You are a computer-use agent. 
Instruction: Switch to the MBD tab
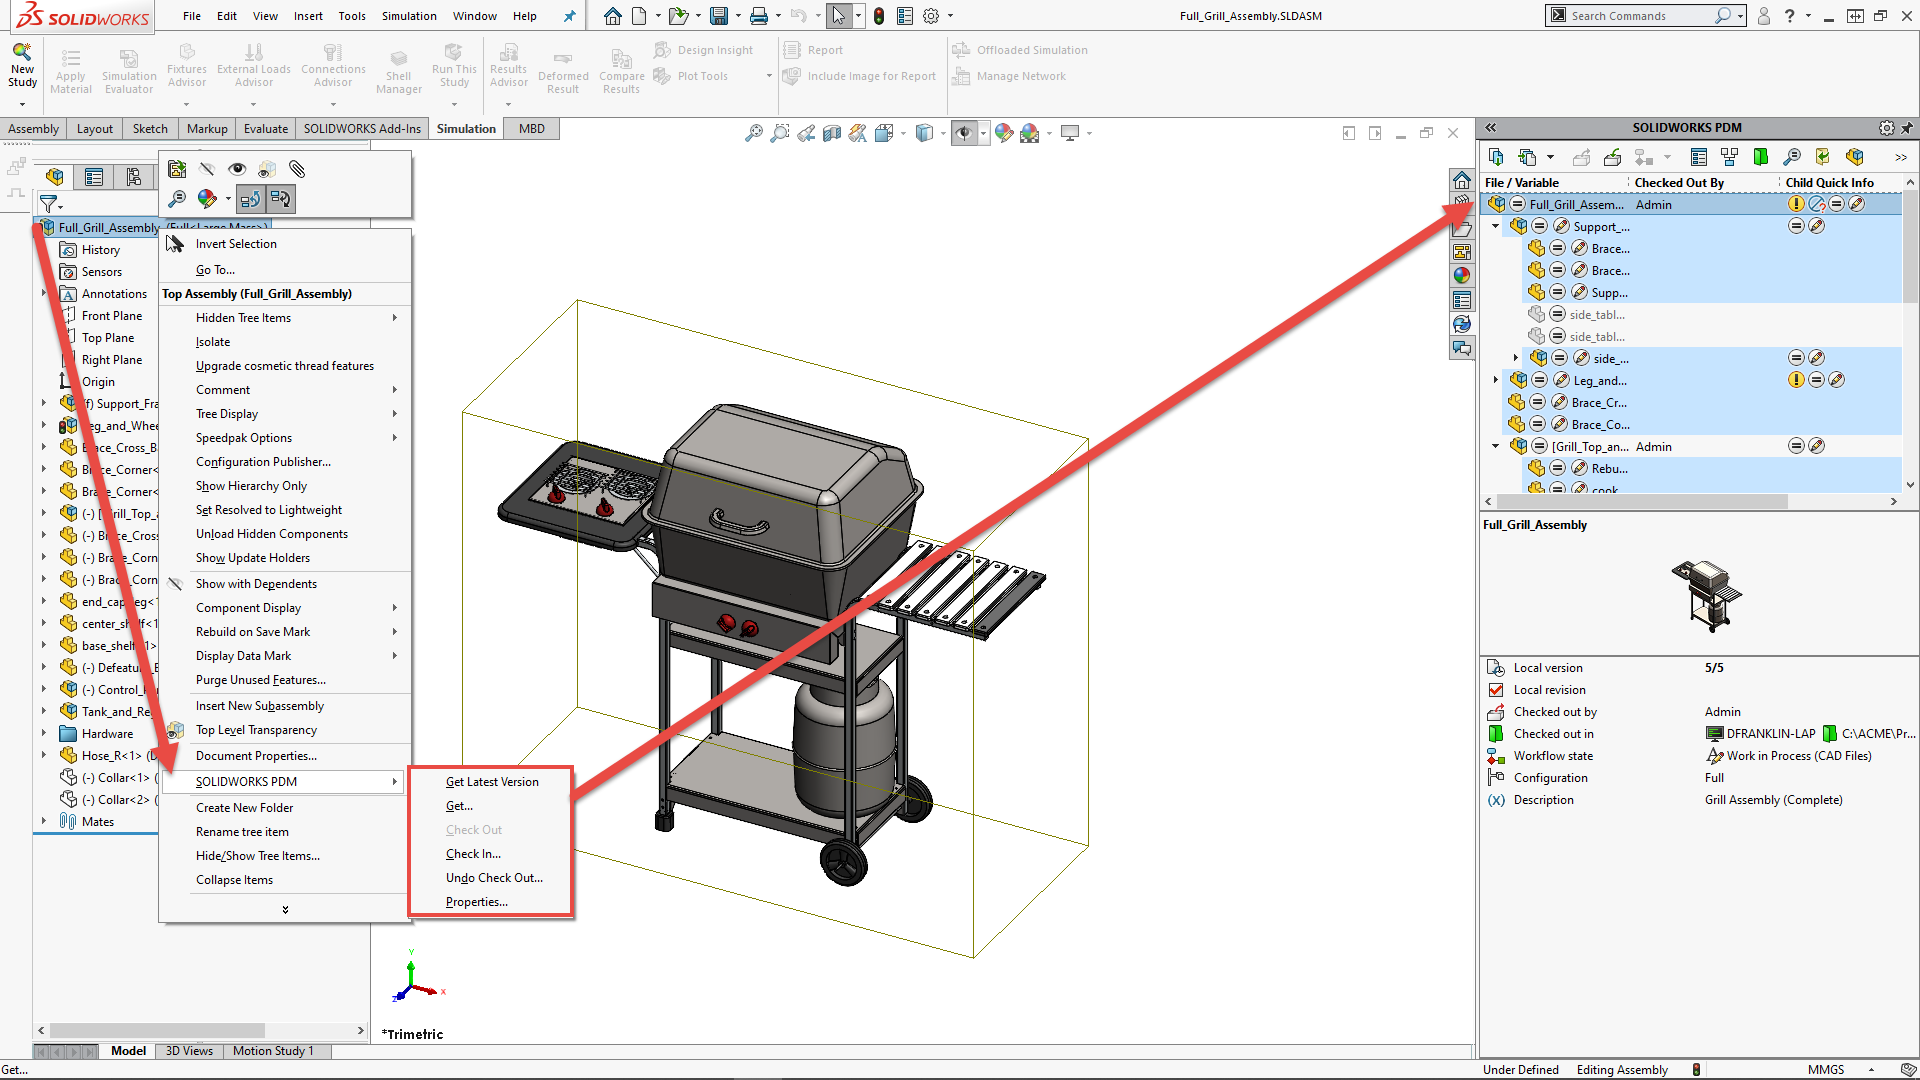click(x=531, y=128)
